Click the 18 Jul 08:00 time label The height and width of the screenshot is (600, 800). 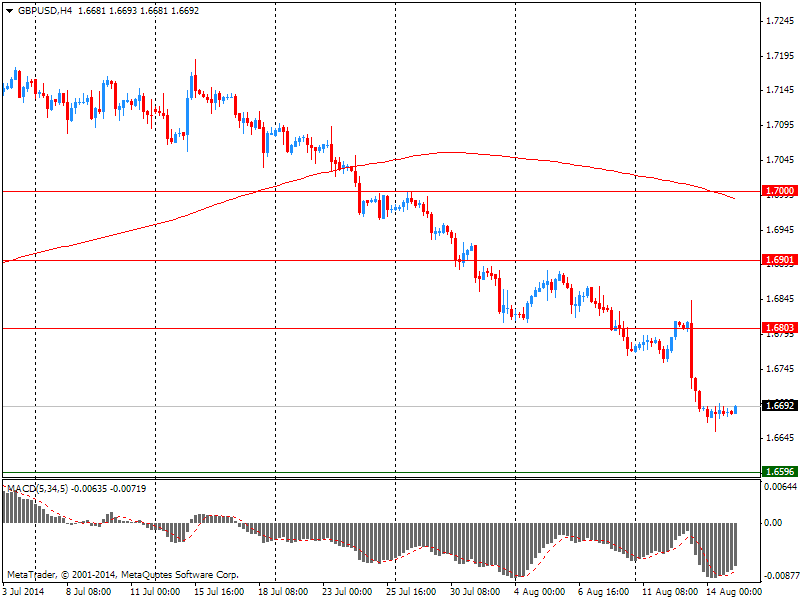point(283,592)
